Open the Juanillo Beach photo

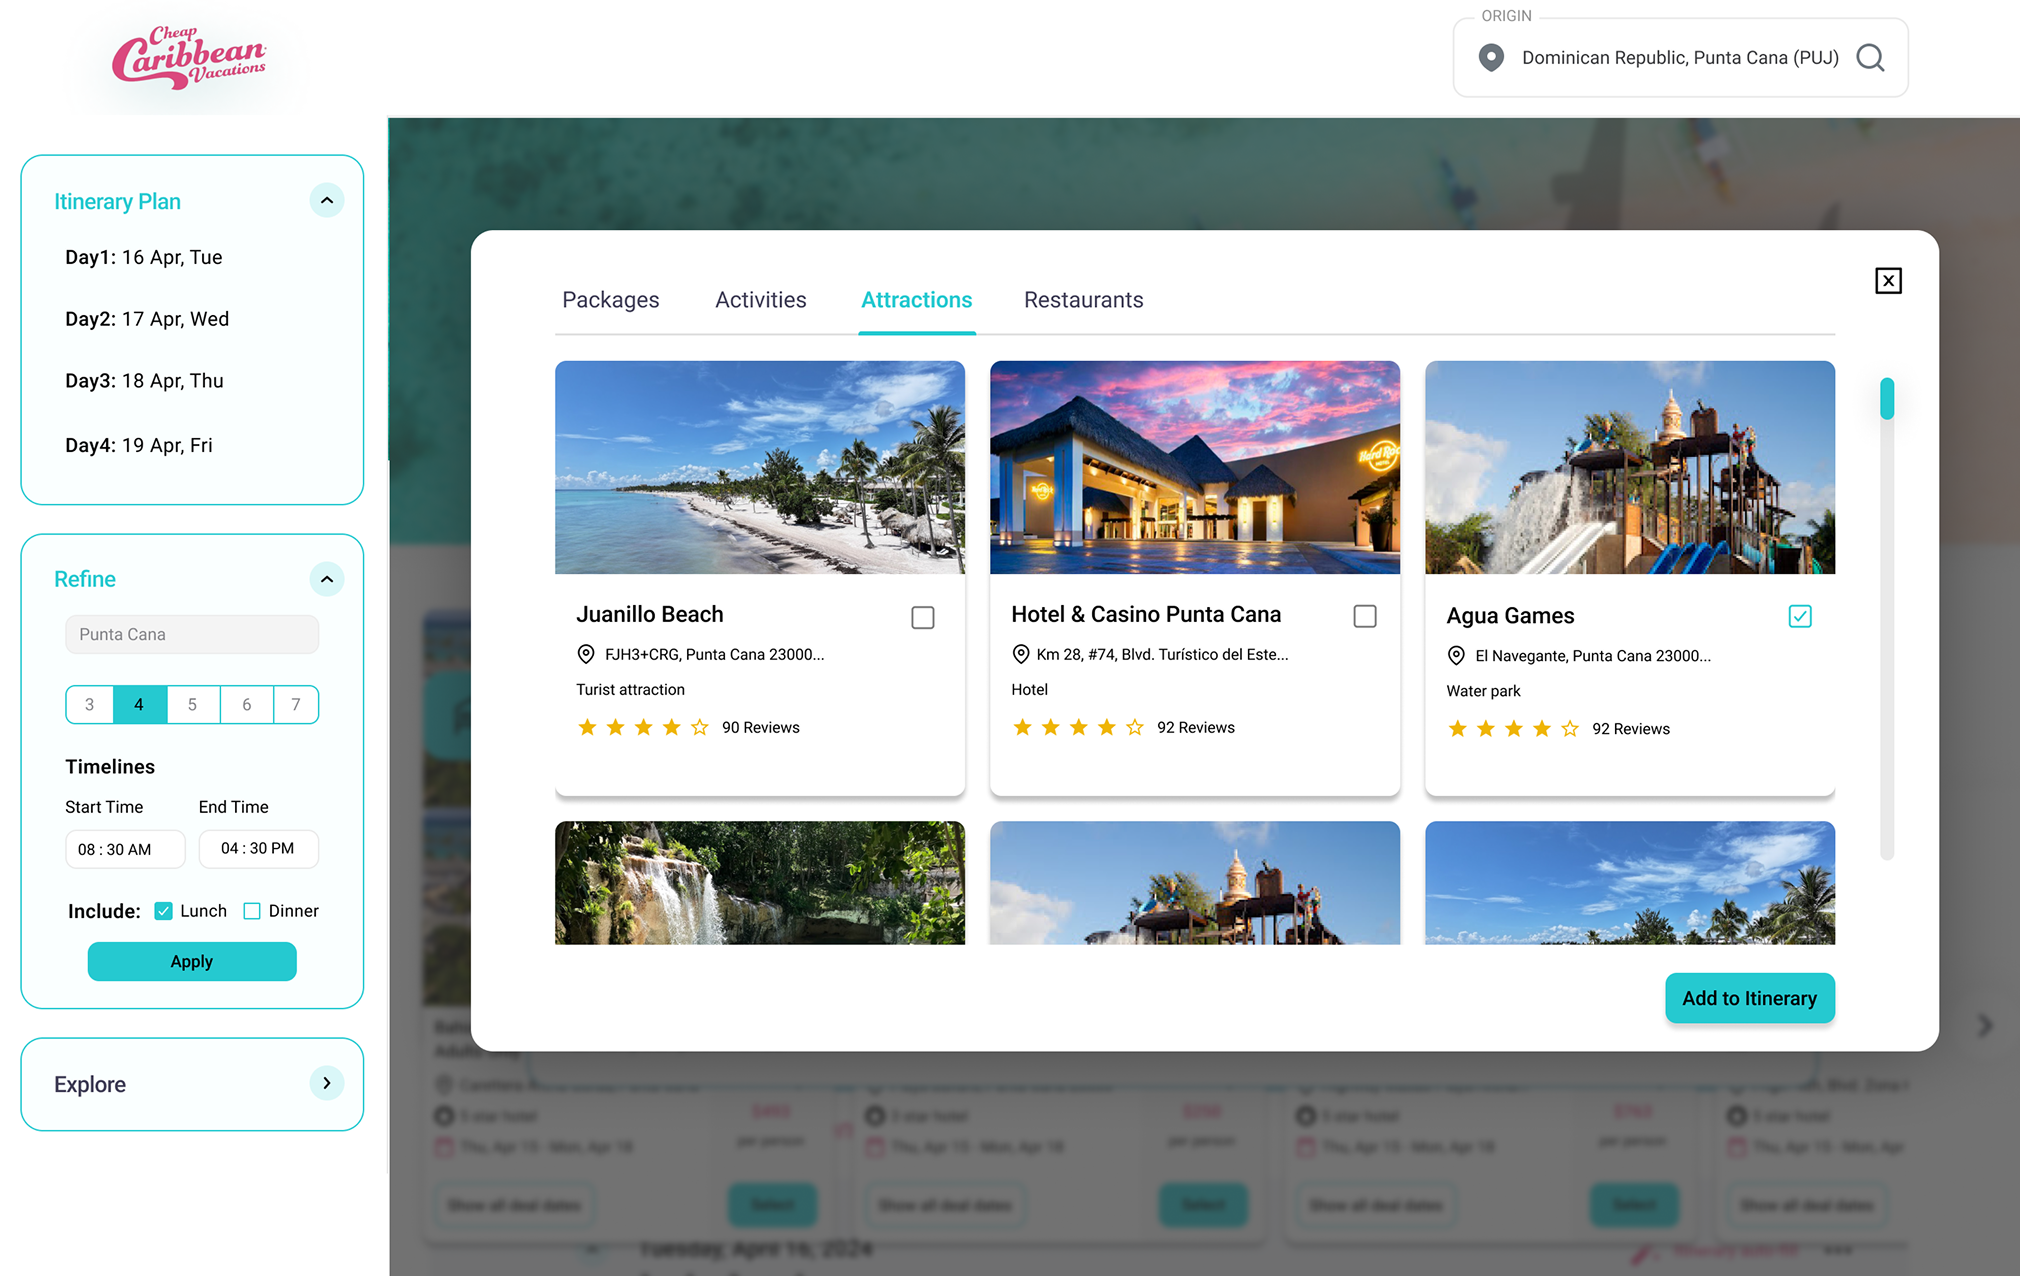click(x=760, y=467)
